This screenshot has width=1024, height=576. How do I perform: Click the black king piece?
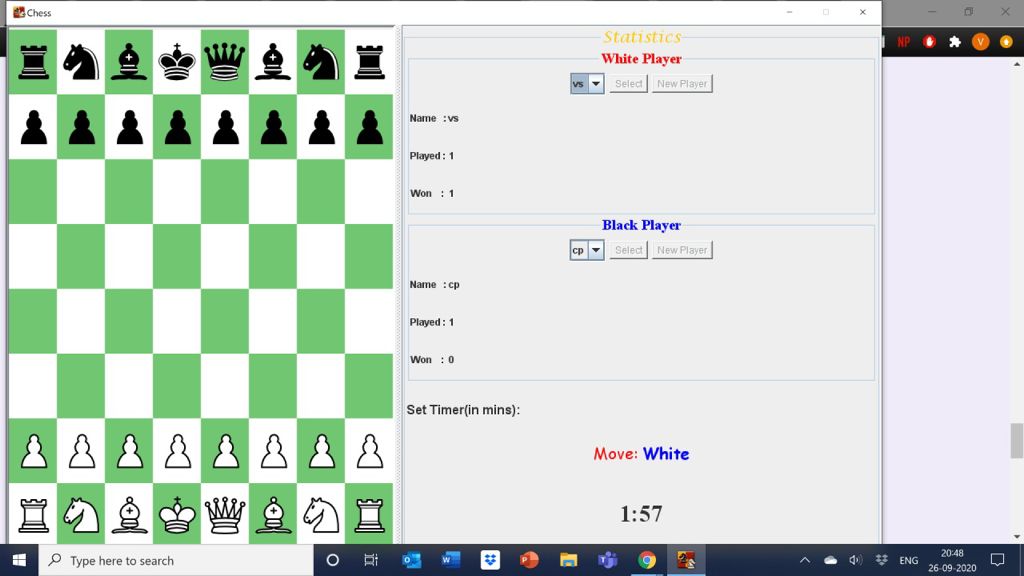(x=177, y=60)
